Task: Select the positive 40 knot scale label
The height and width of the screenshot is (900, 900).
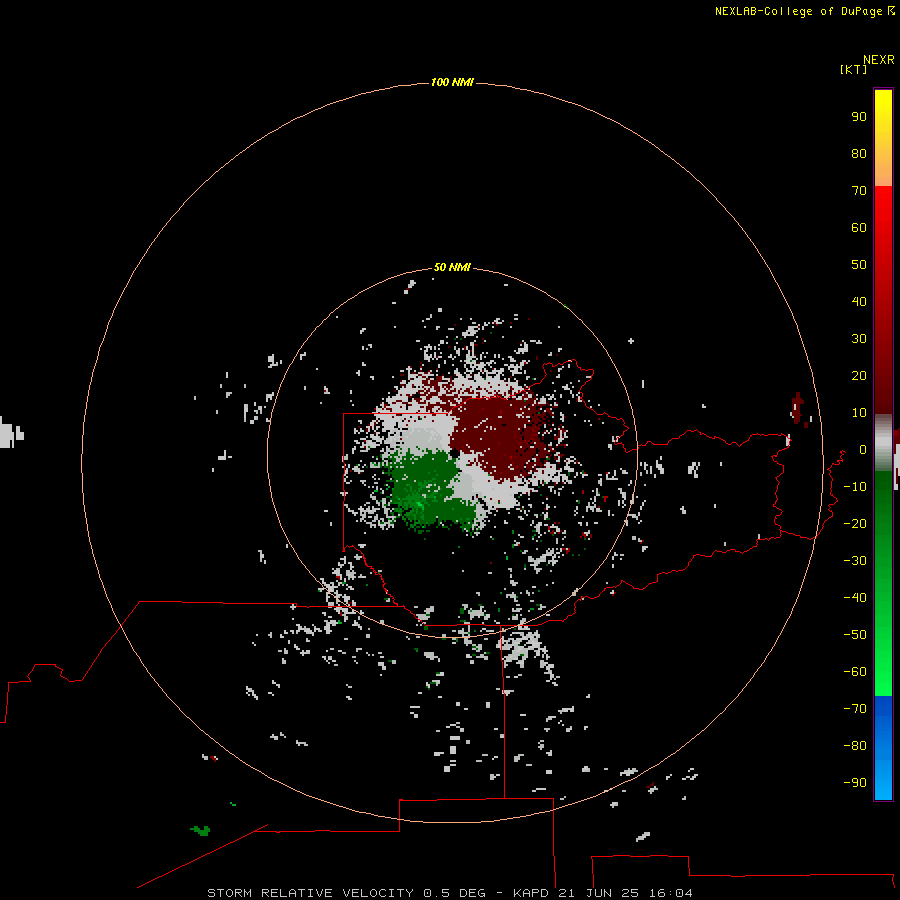Action: (x=859, y=302)
